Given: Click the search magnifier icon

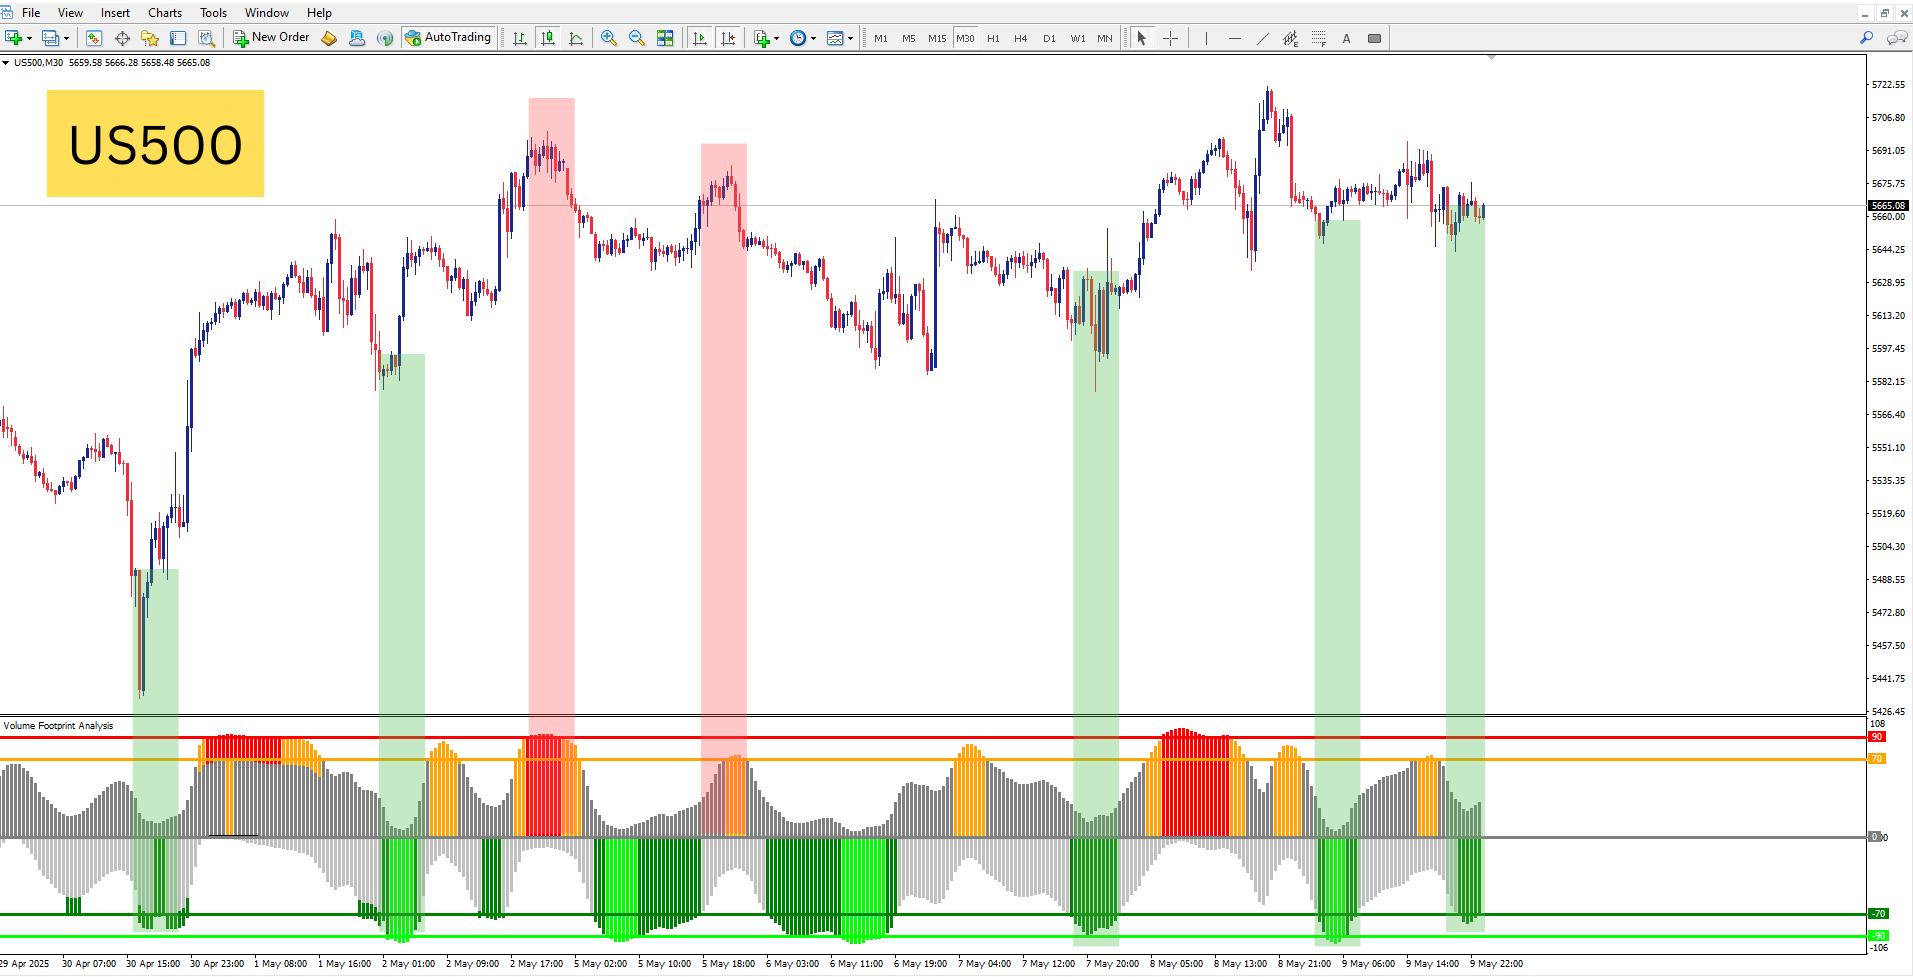Looking at the screenshot, I should click(1866, 38).
